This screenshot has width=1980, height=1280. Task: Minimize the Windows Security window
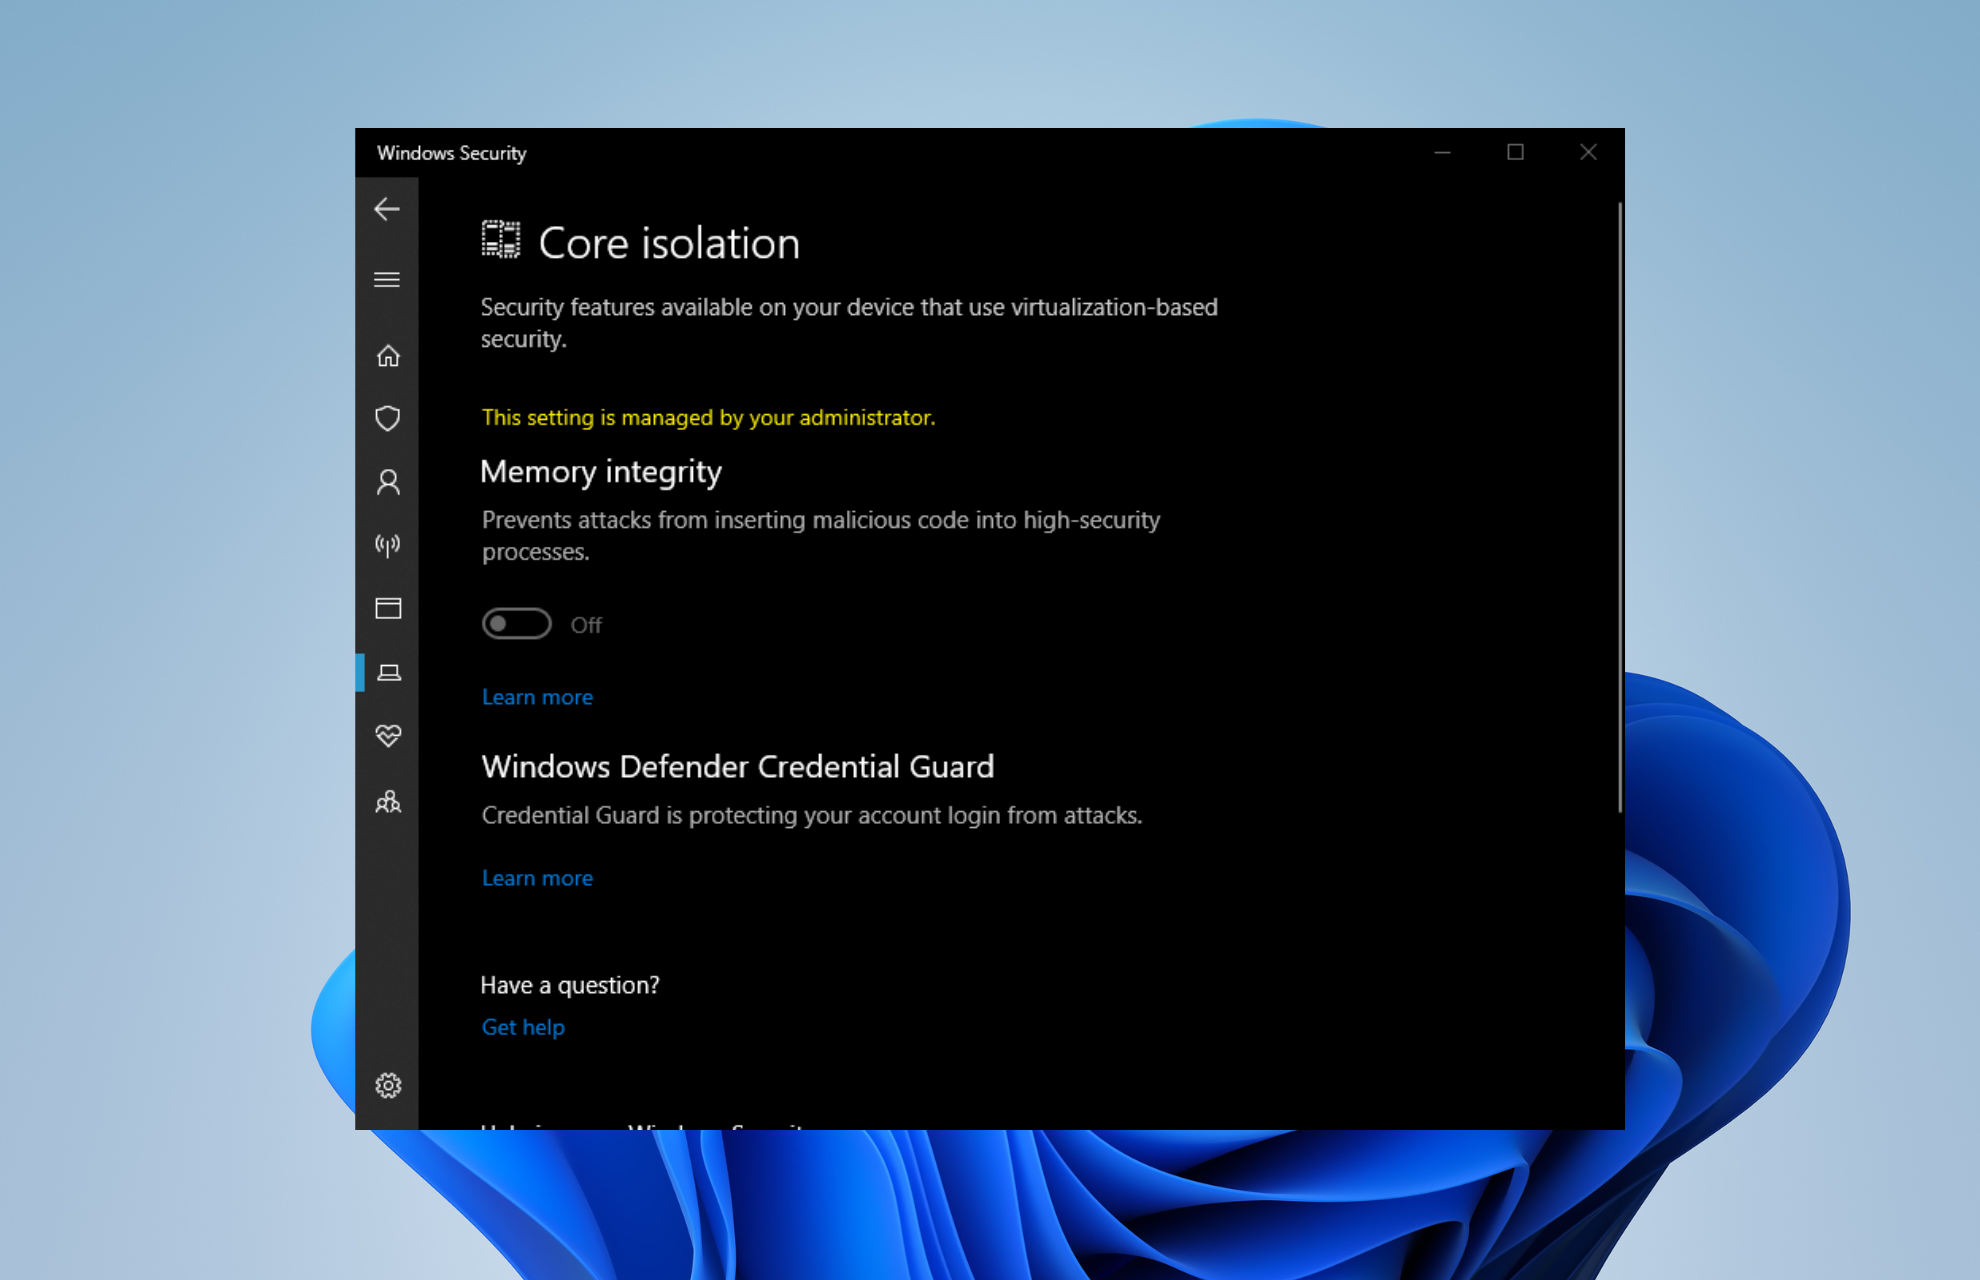(x=1442, y=152)
